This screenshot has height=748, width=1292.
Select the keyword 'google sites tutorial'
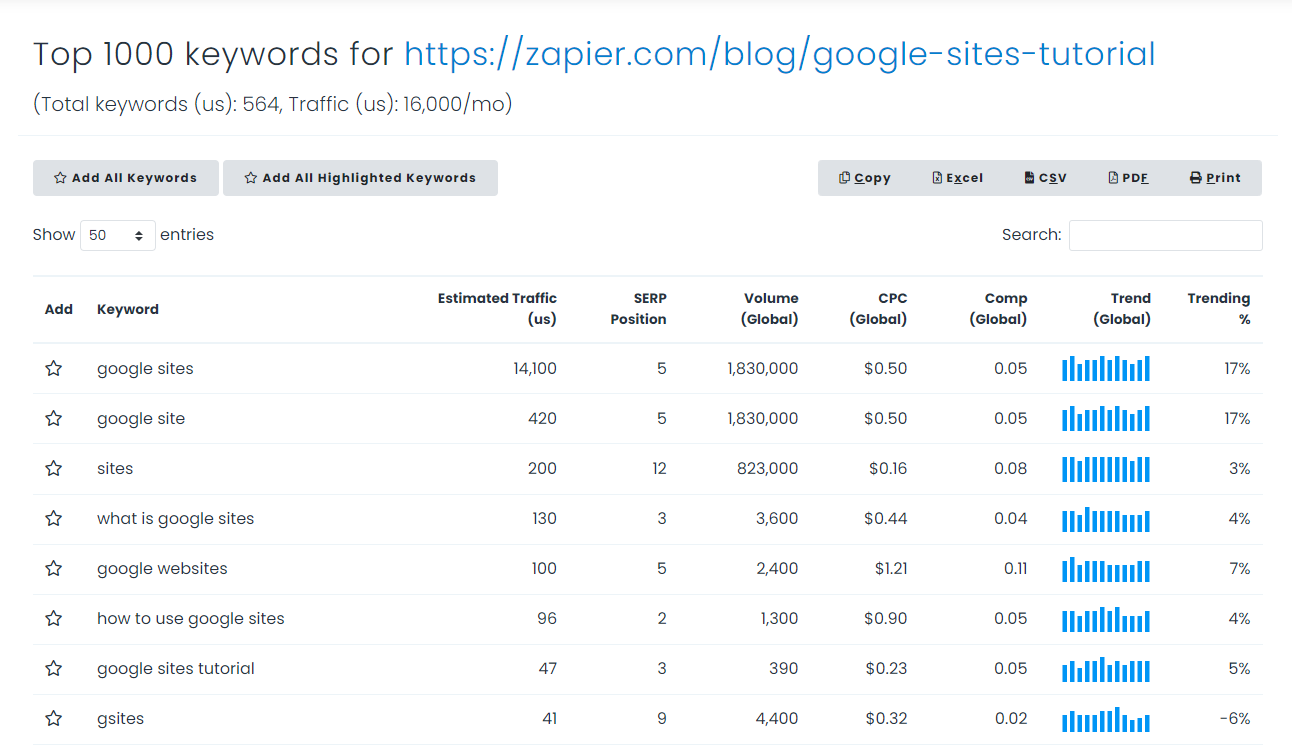pyautogui.click(x=176, y=669)
